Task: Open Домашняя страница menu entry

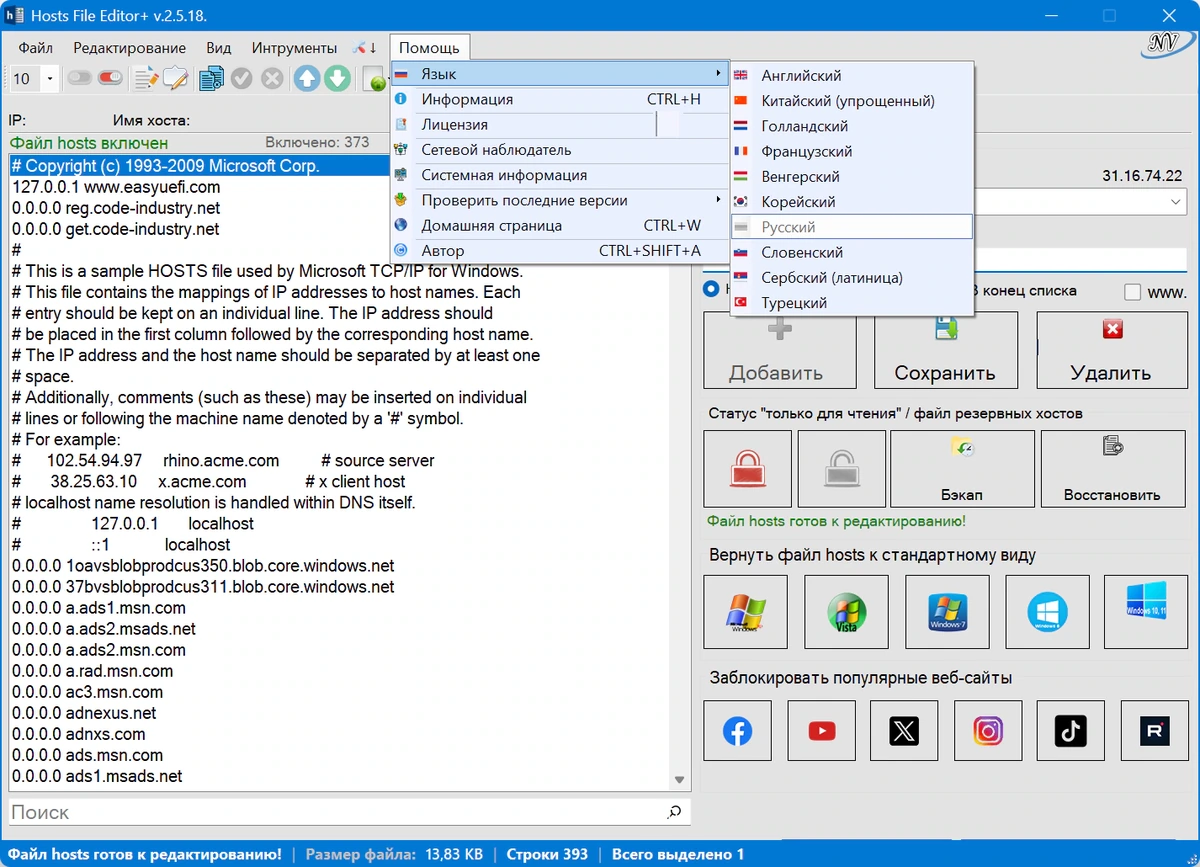Action: coord(559,225)
